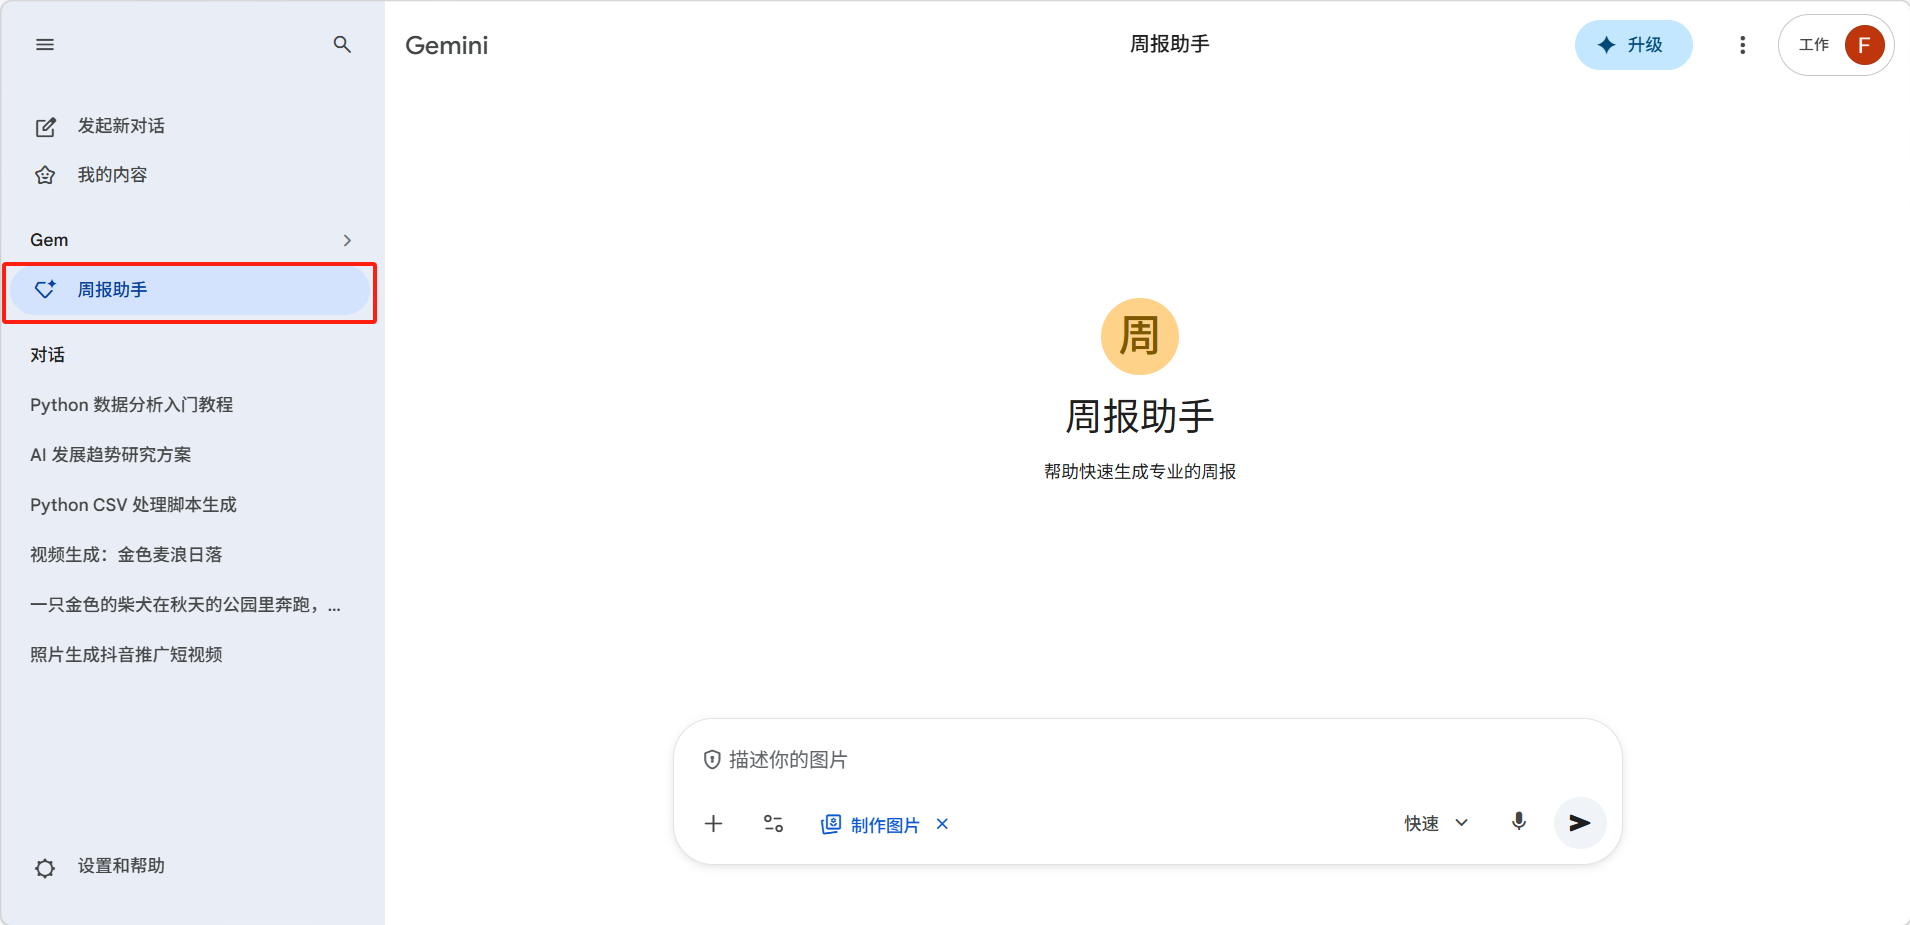Open Python 数据分析入门教程 conversation

point(131,405)
